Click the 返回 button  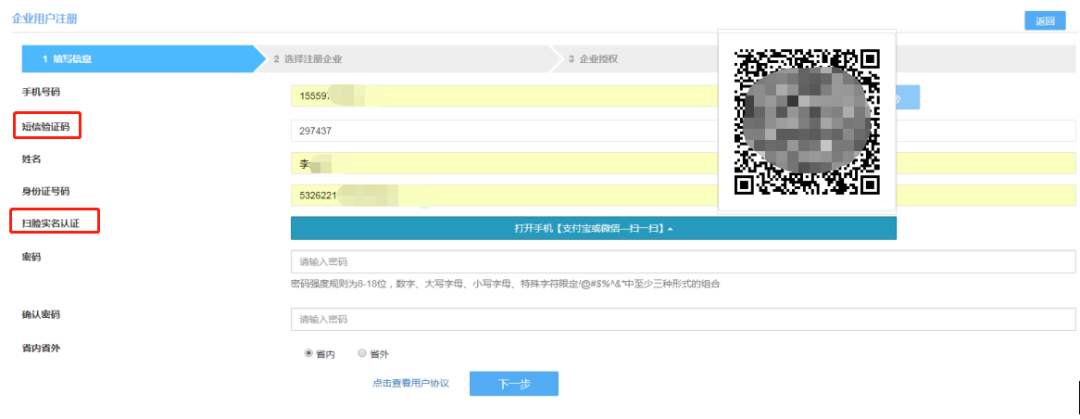1044,21
